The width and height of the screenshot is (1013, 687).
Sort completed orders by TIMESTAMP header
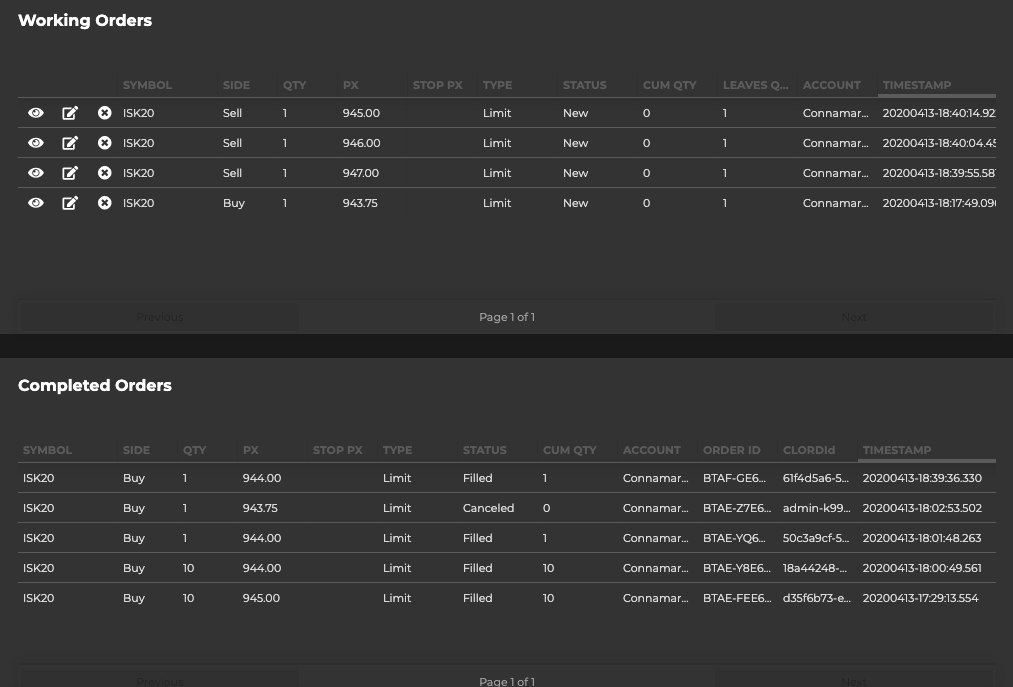897,450
